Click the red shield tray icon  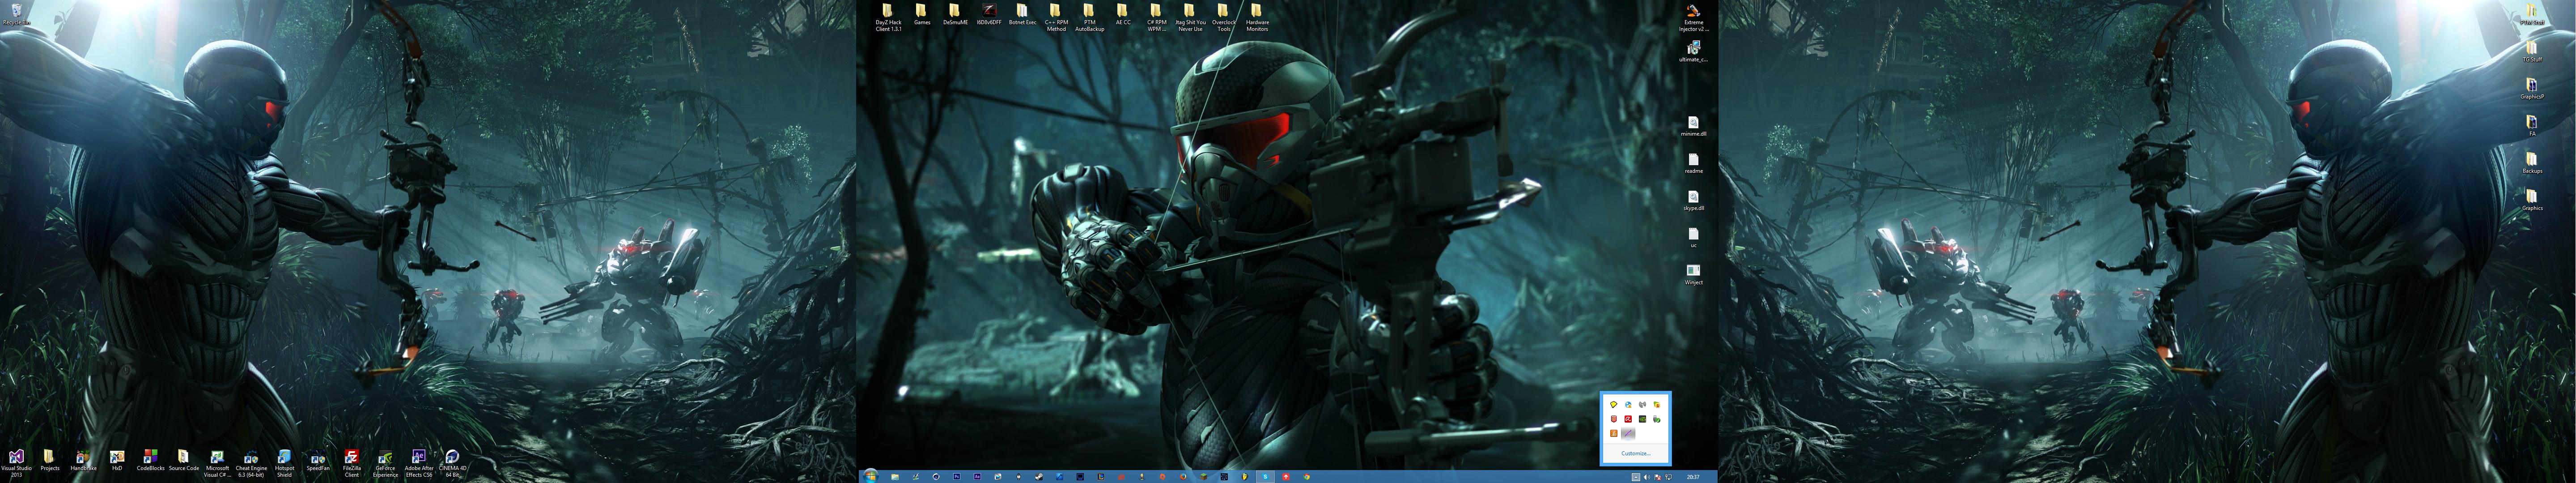(1614, 419)
